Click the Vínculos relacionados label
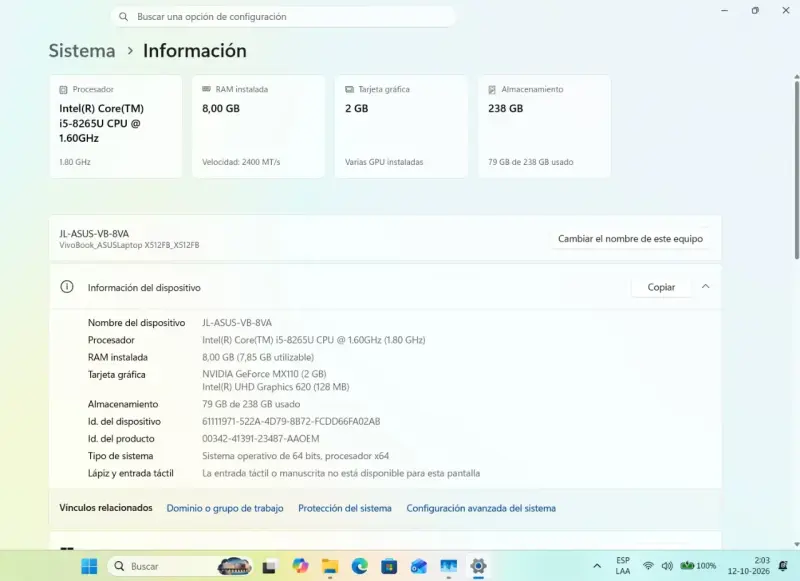The image size is (800, 581). pyautogui.click(x=106, y=508)
